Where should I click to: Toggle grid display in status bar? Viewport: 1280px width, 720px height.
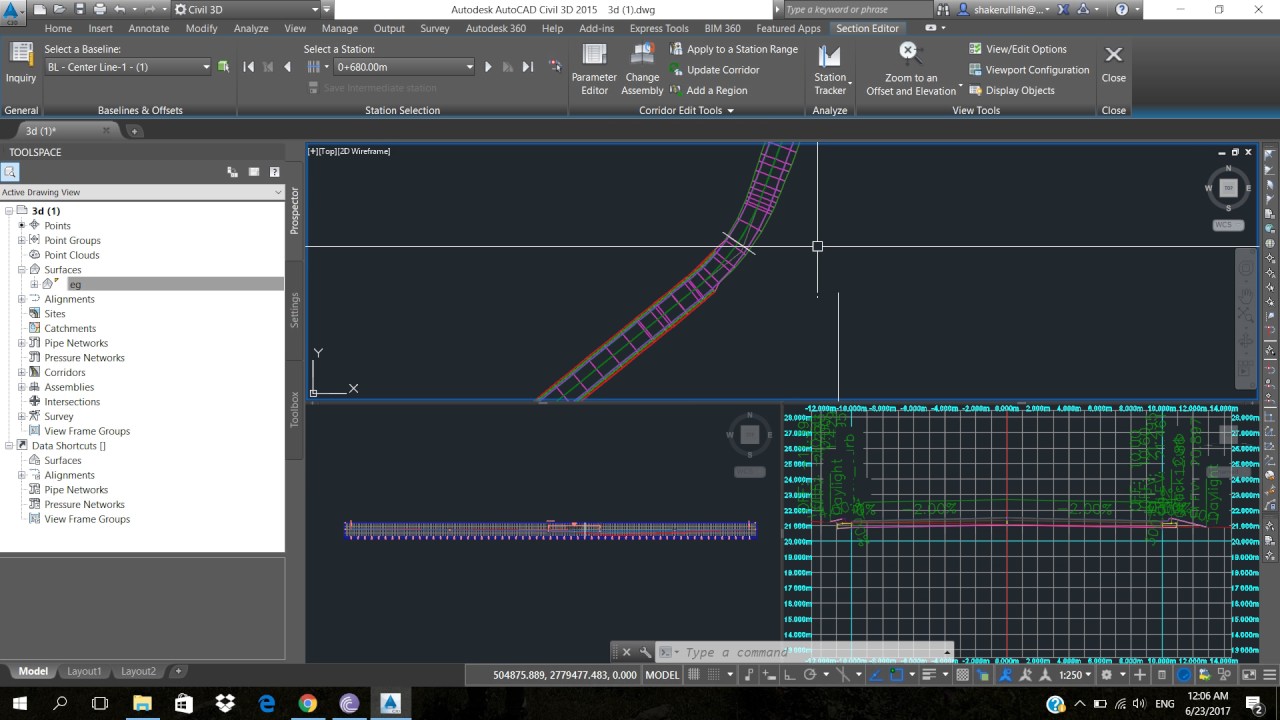(694, 675)
